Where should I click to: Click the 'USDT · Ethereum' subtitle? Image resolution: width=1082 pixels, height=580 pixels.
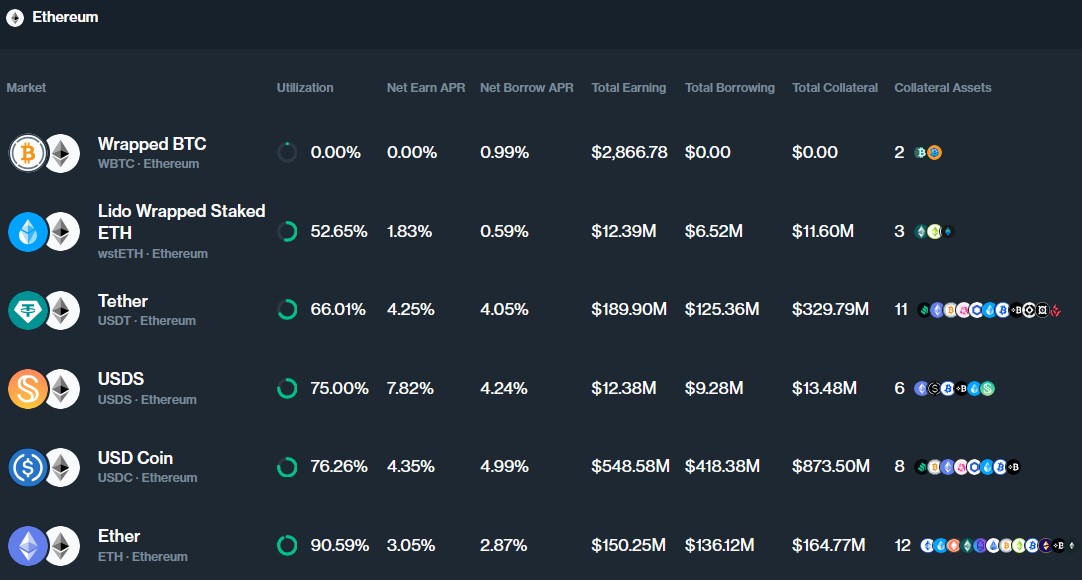pos(147,321)
